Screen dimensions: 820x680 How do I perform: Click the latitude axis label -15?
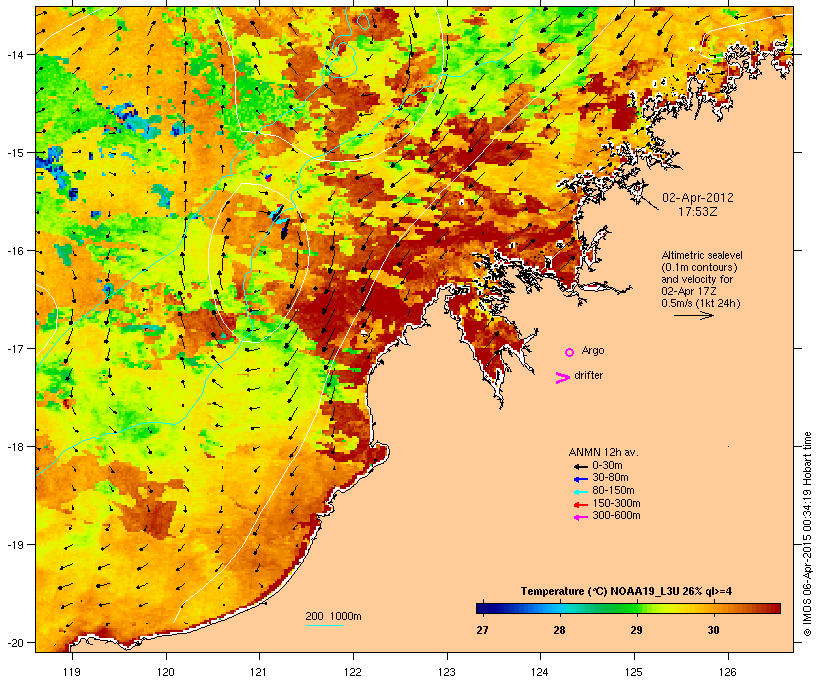coord(14,153)
